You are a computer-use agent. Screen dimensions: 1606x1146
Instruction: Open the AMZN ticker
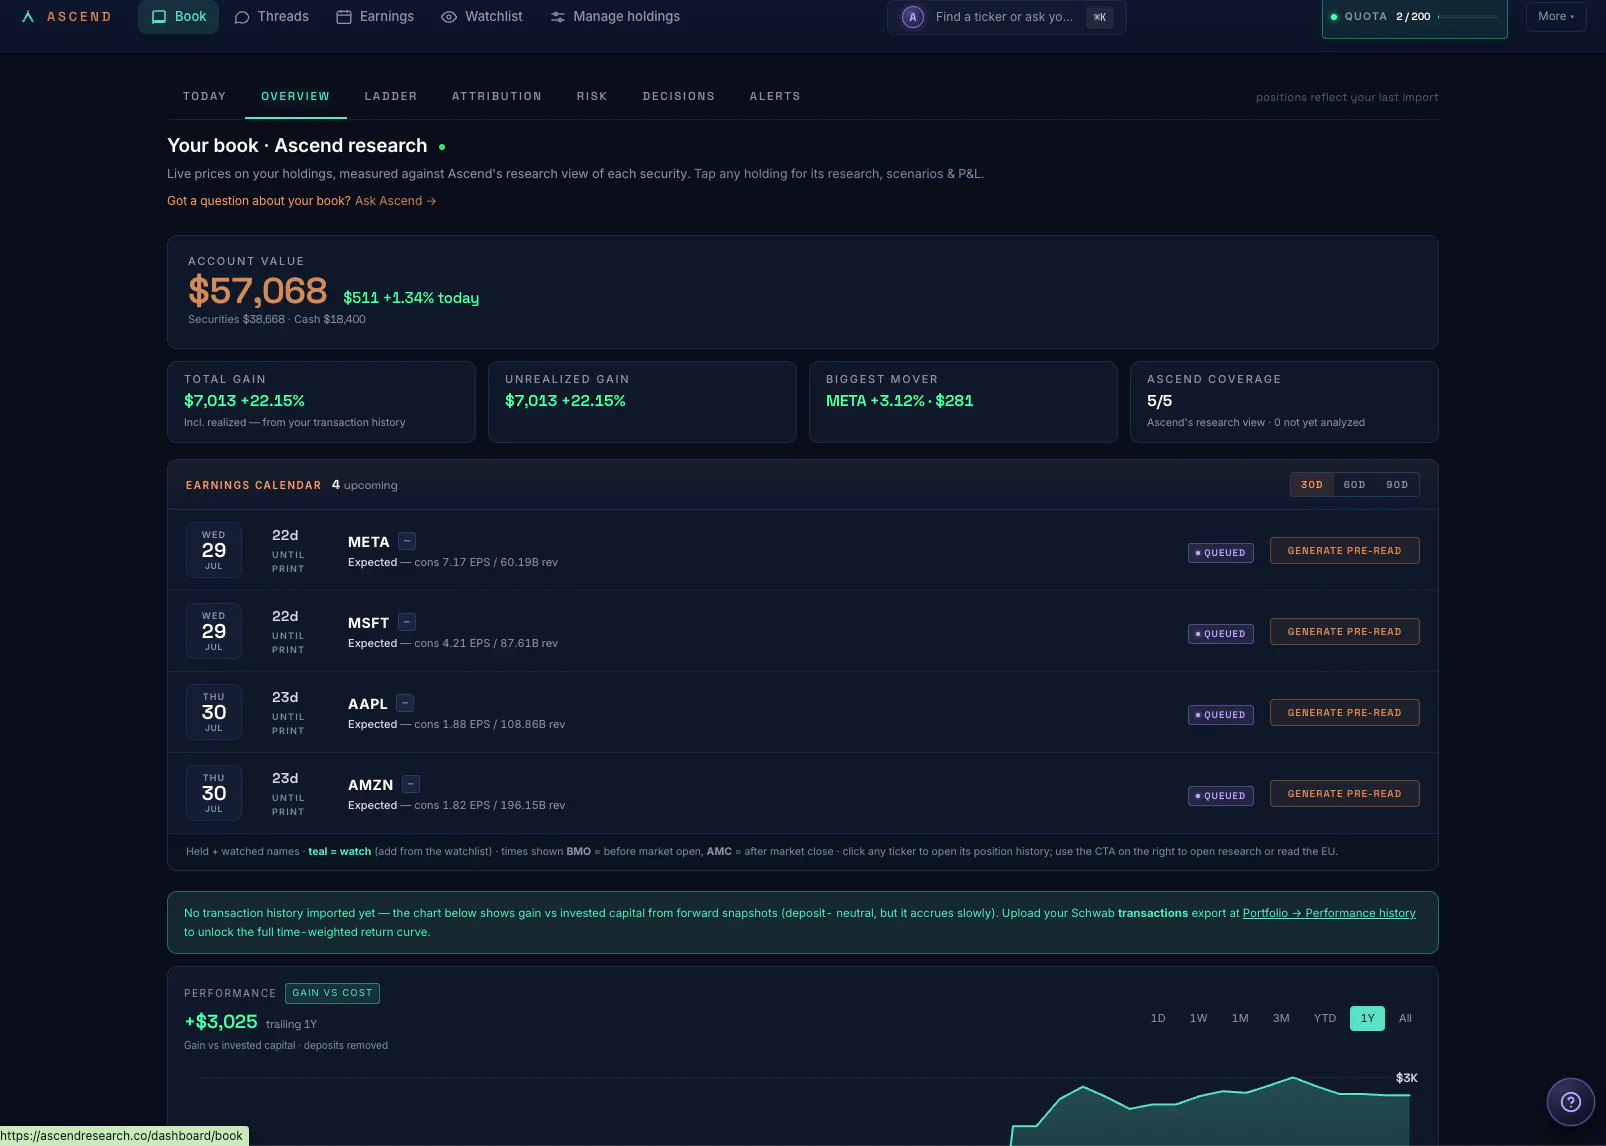pyautogui.click(x=371, y=785)
